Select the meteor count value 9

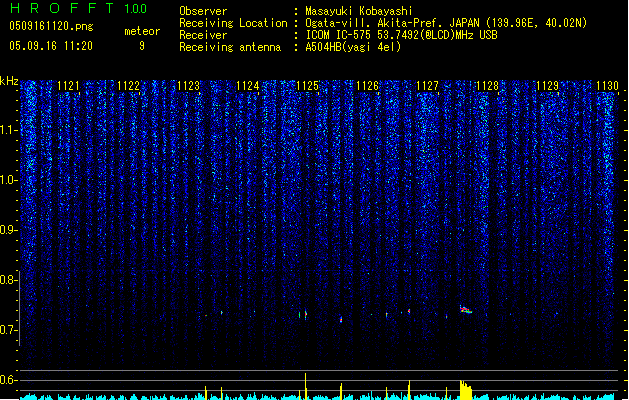[x=142, y=46]
